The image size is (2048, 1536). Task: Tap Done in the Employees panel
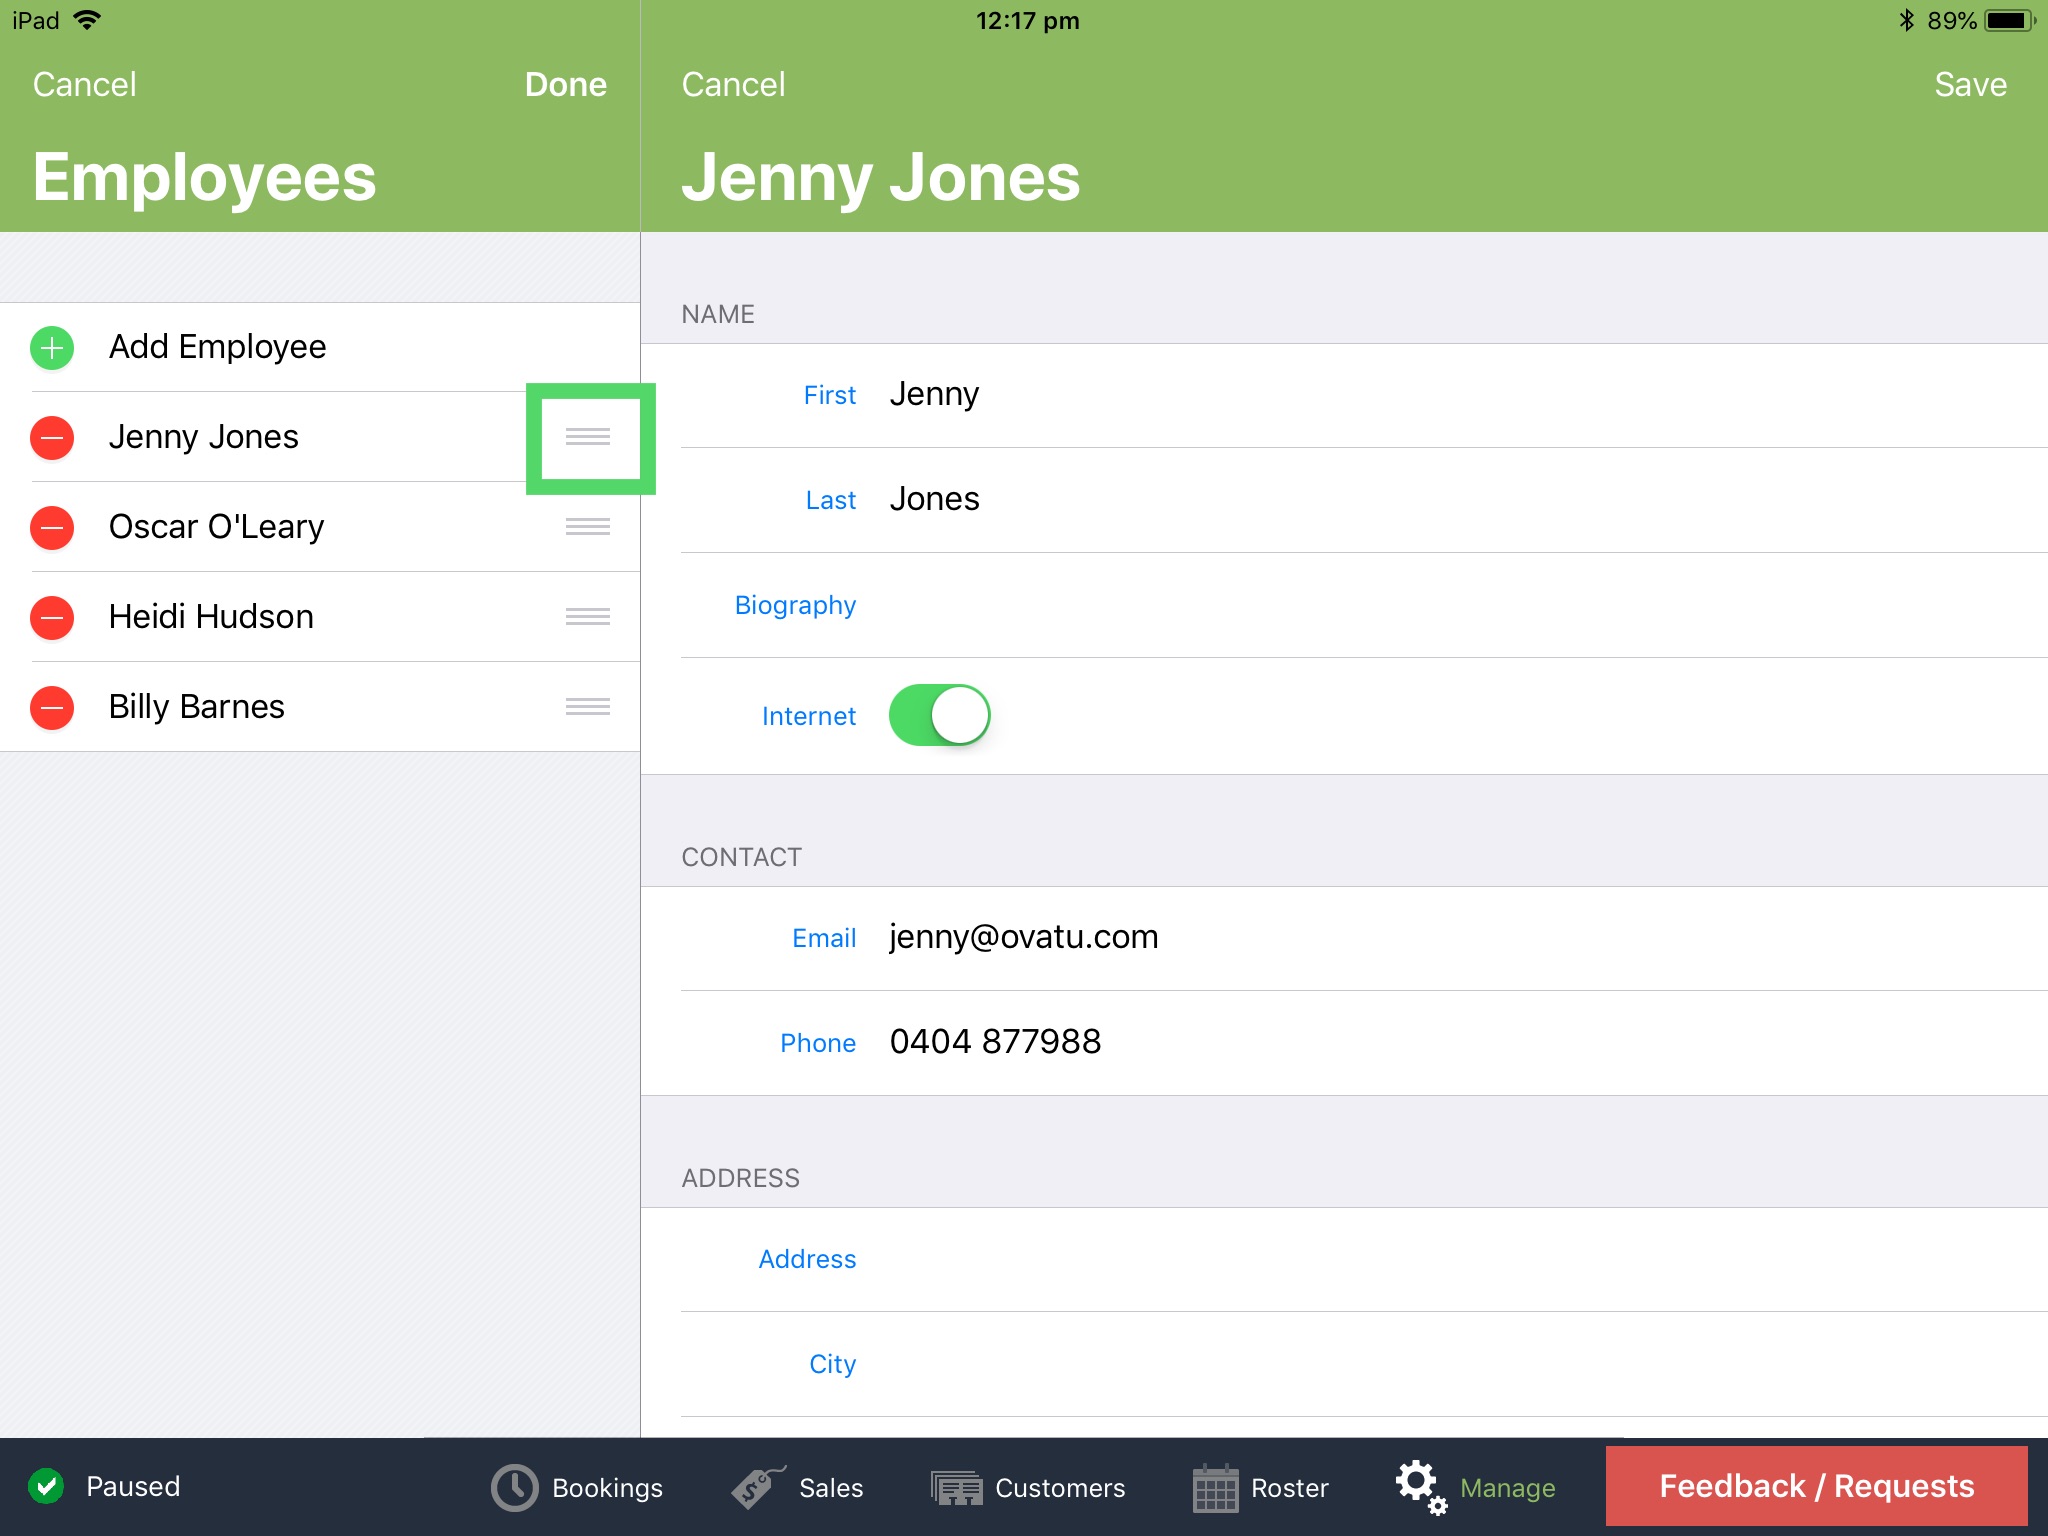565,84
